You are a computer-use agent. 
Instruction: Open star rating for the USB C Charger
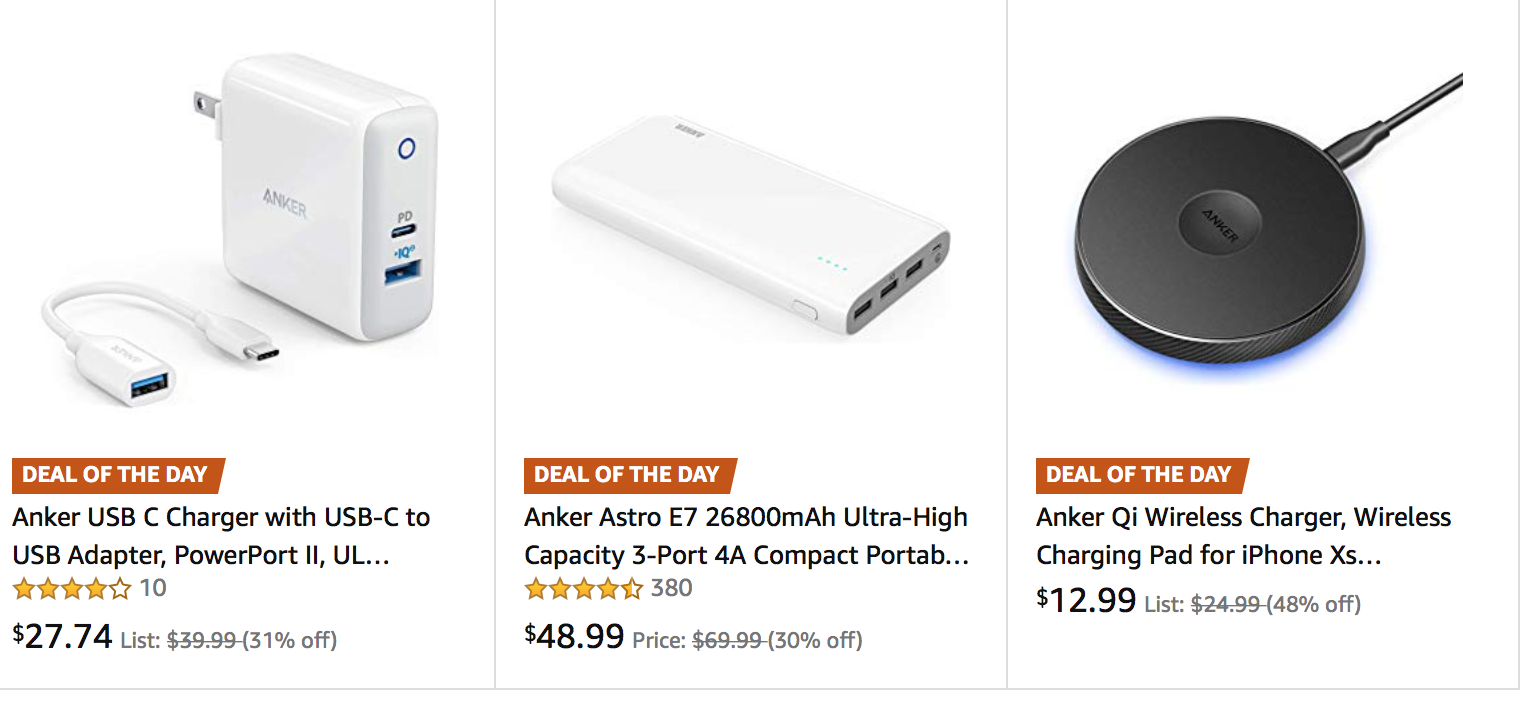pos(71,589)
